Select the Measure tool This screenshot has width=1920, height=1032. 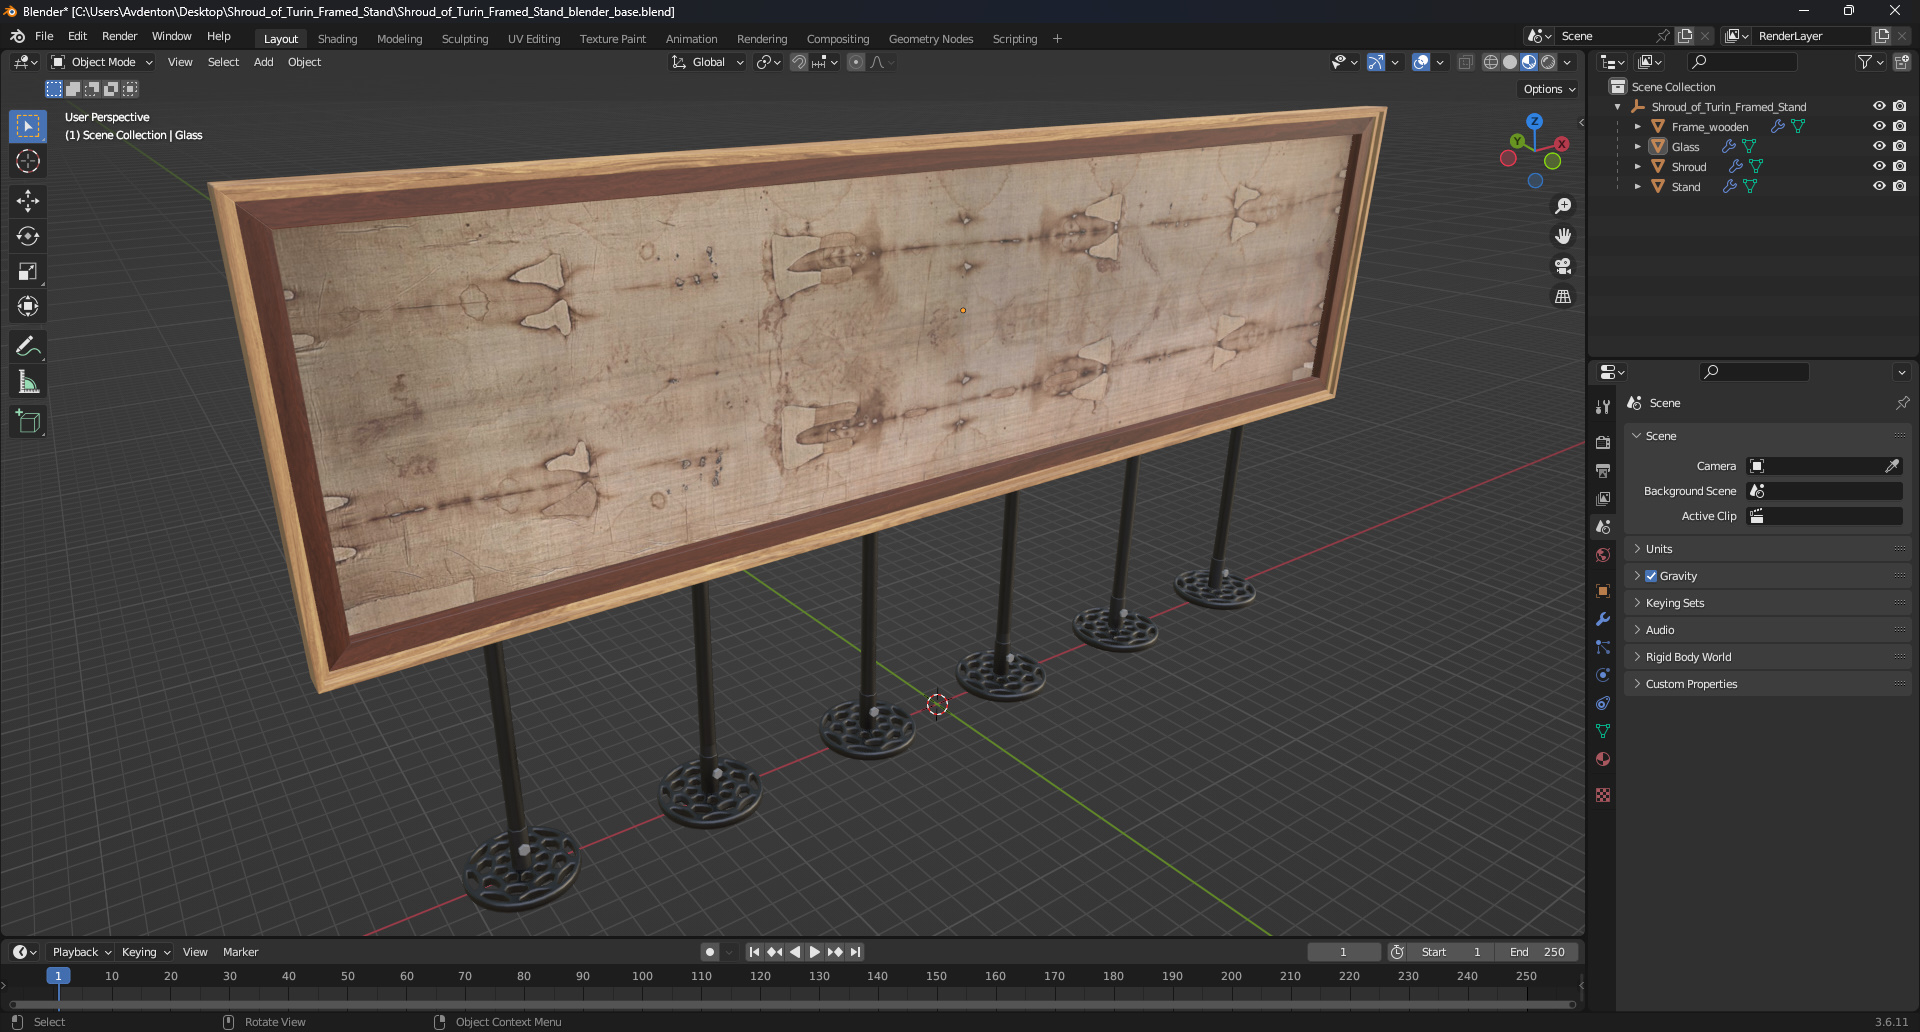click(28, 382)
